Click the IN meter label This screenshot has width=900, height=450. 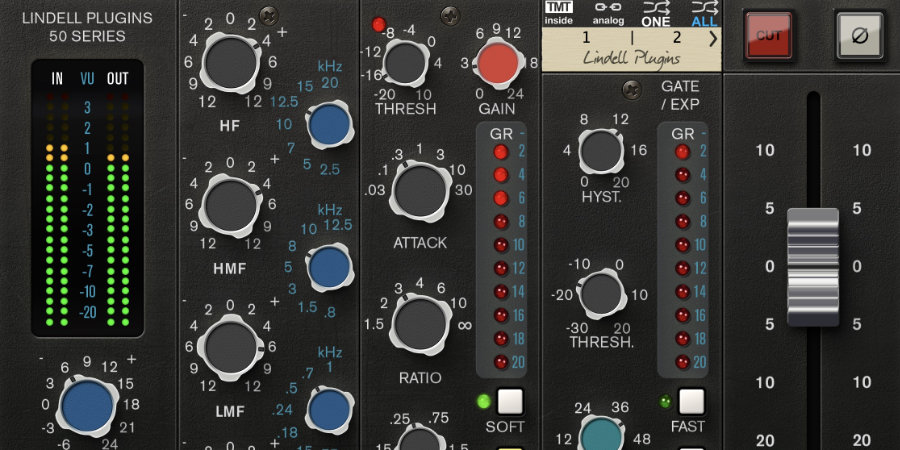coord(57,79)
